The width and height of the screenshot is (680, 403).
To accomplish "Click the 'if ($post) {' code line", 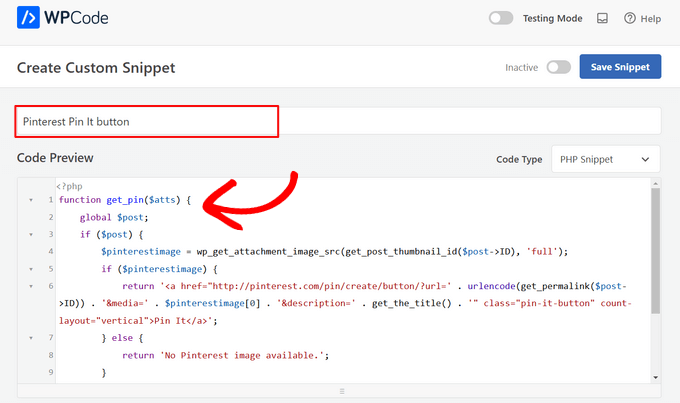I will [111, 235].
